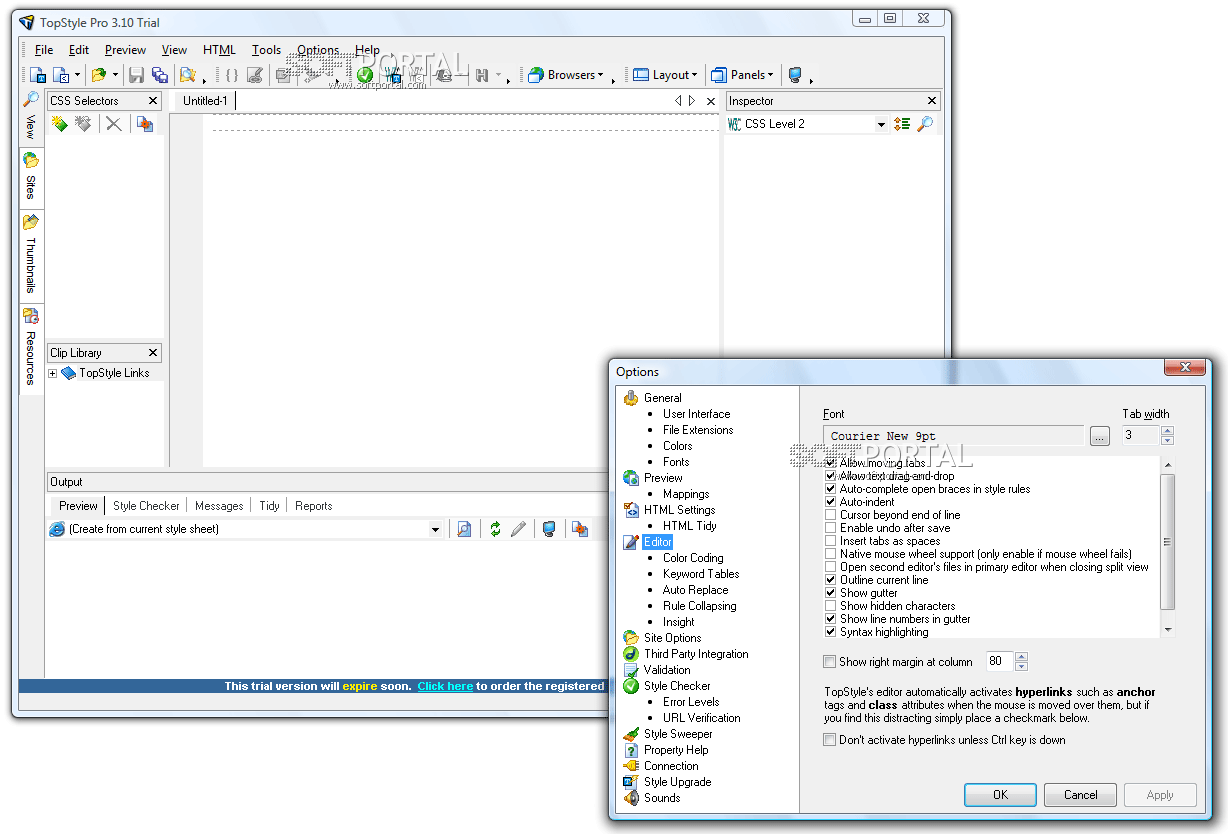Click the copy-selector icon in CSS Selectors toolbar
The height and width of the screenshot is (834, 1228).
coord(145,124)
